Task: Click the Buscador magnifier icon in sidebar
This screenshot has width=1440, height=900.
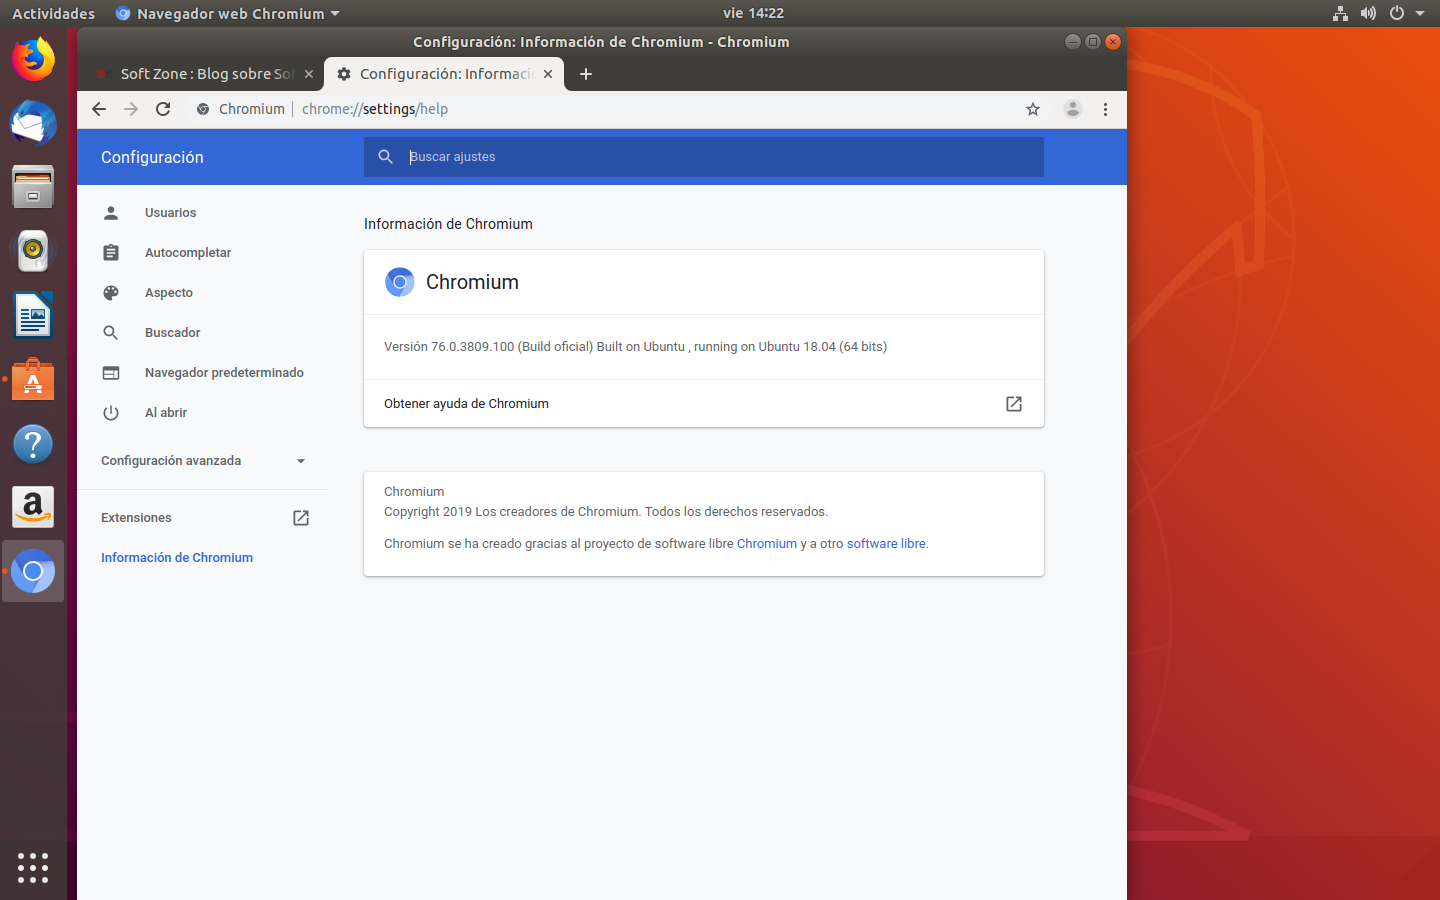Action: [111, 333]
